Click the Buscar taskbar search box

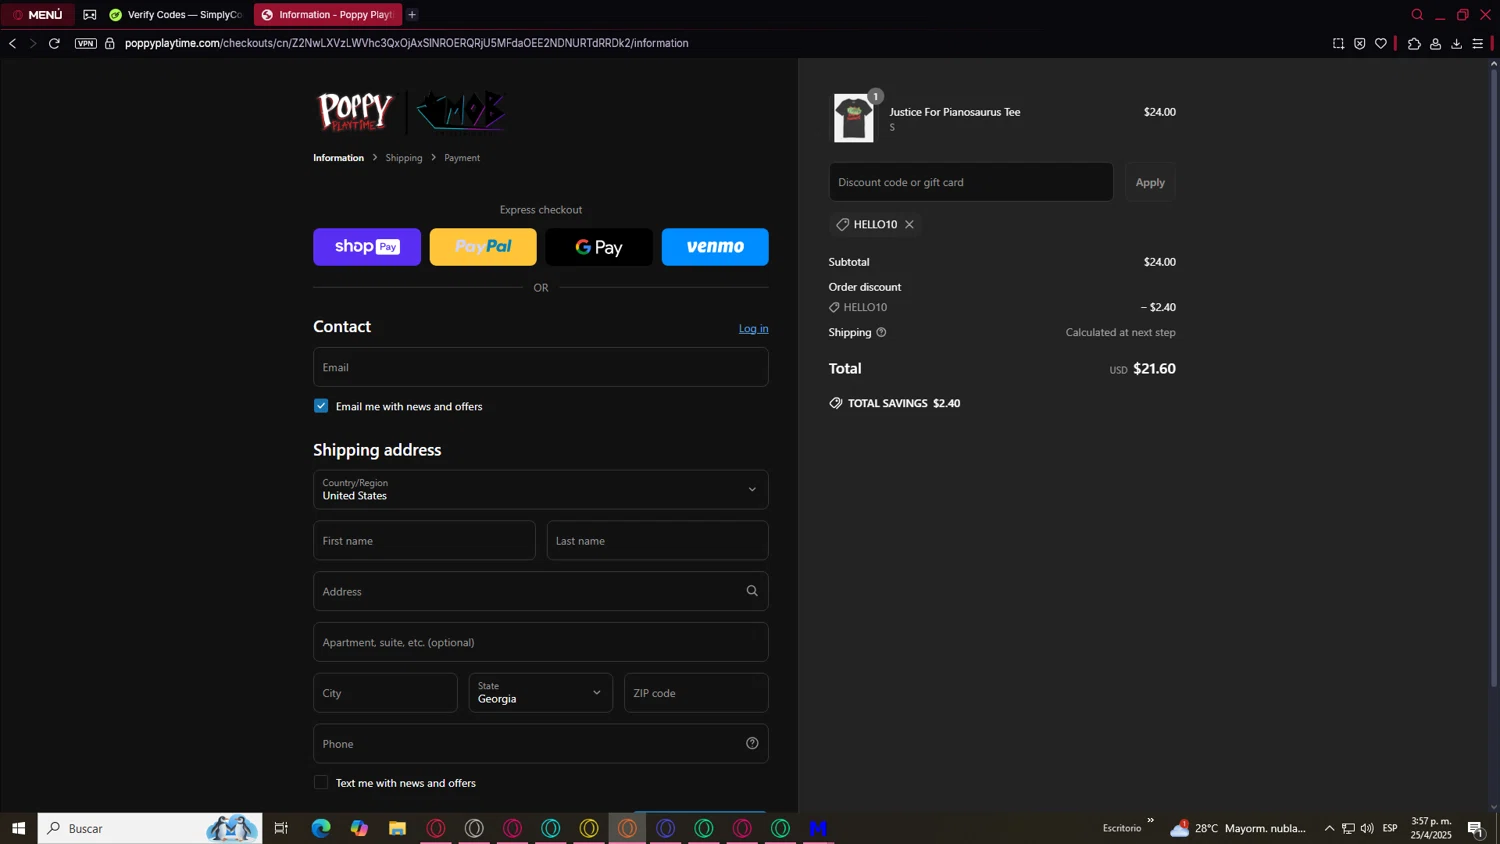click(150, 828)
